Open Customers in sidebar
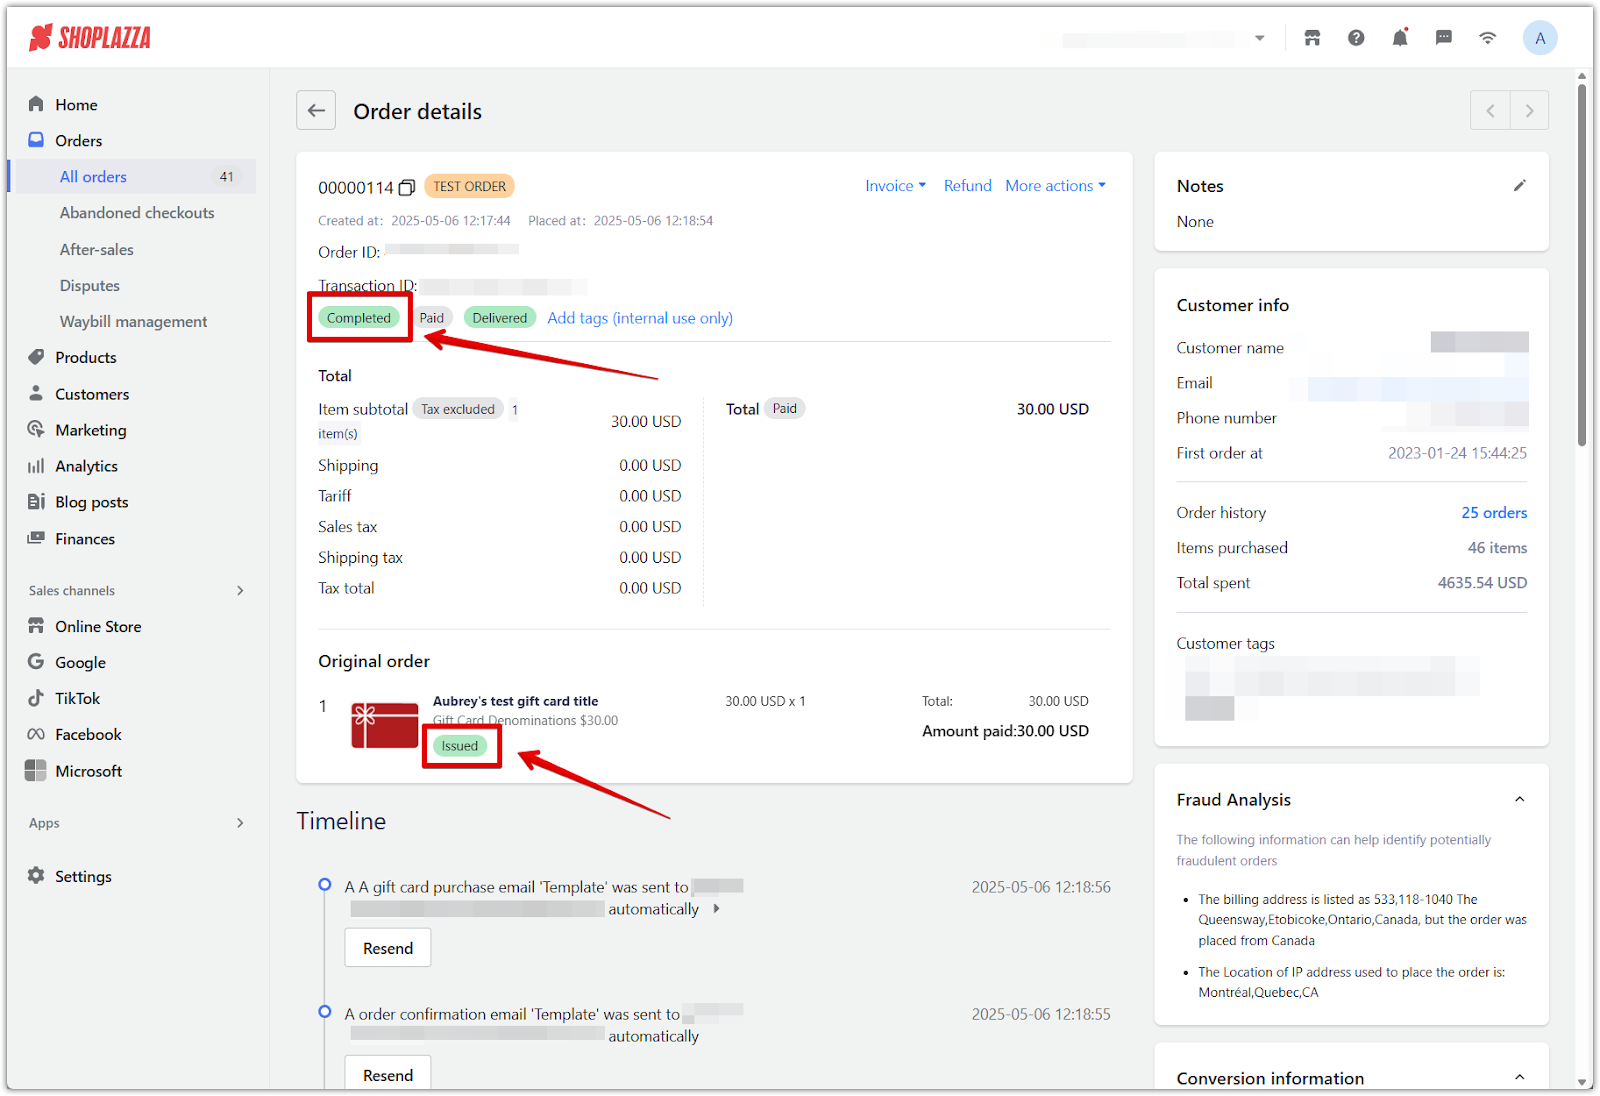This screenshot has width=1600, height=1096. (92, 394)
